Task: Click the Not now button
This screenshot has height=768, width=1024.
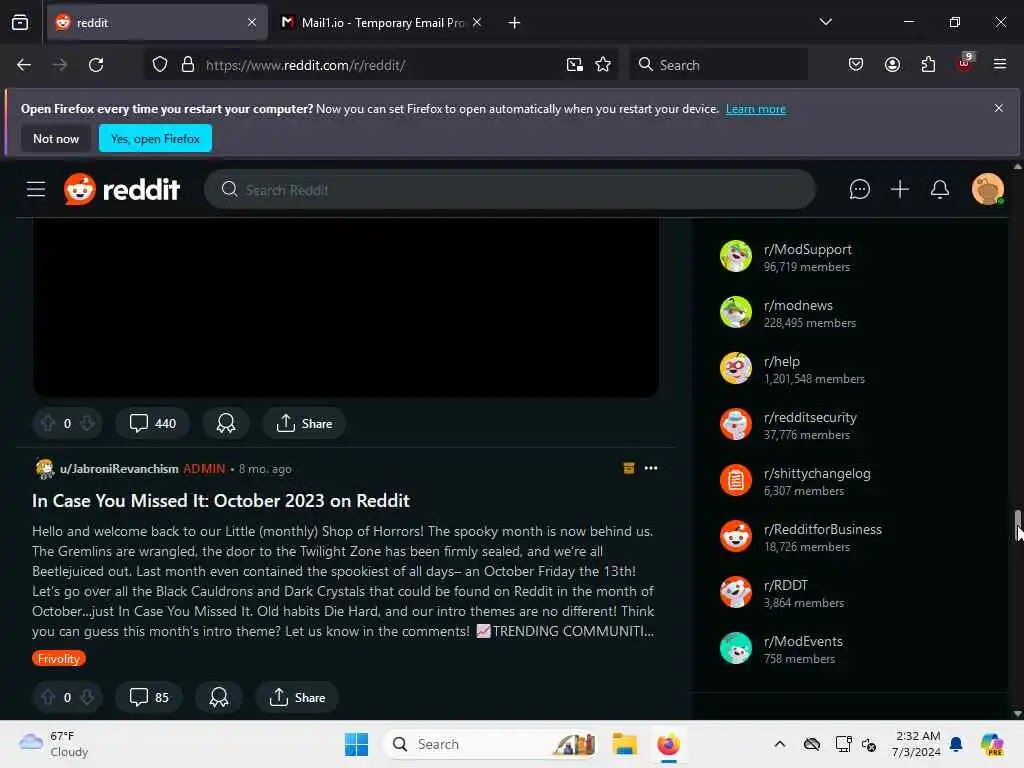Action: tap(56, 138)
